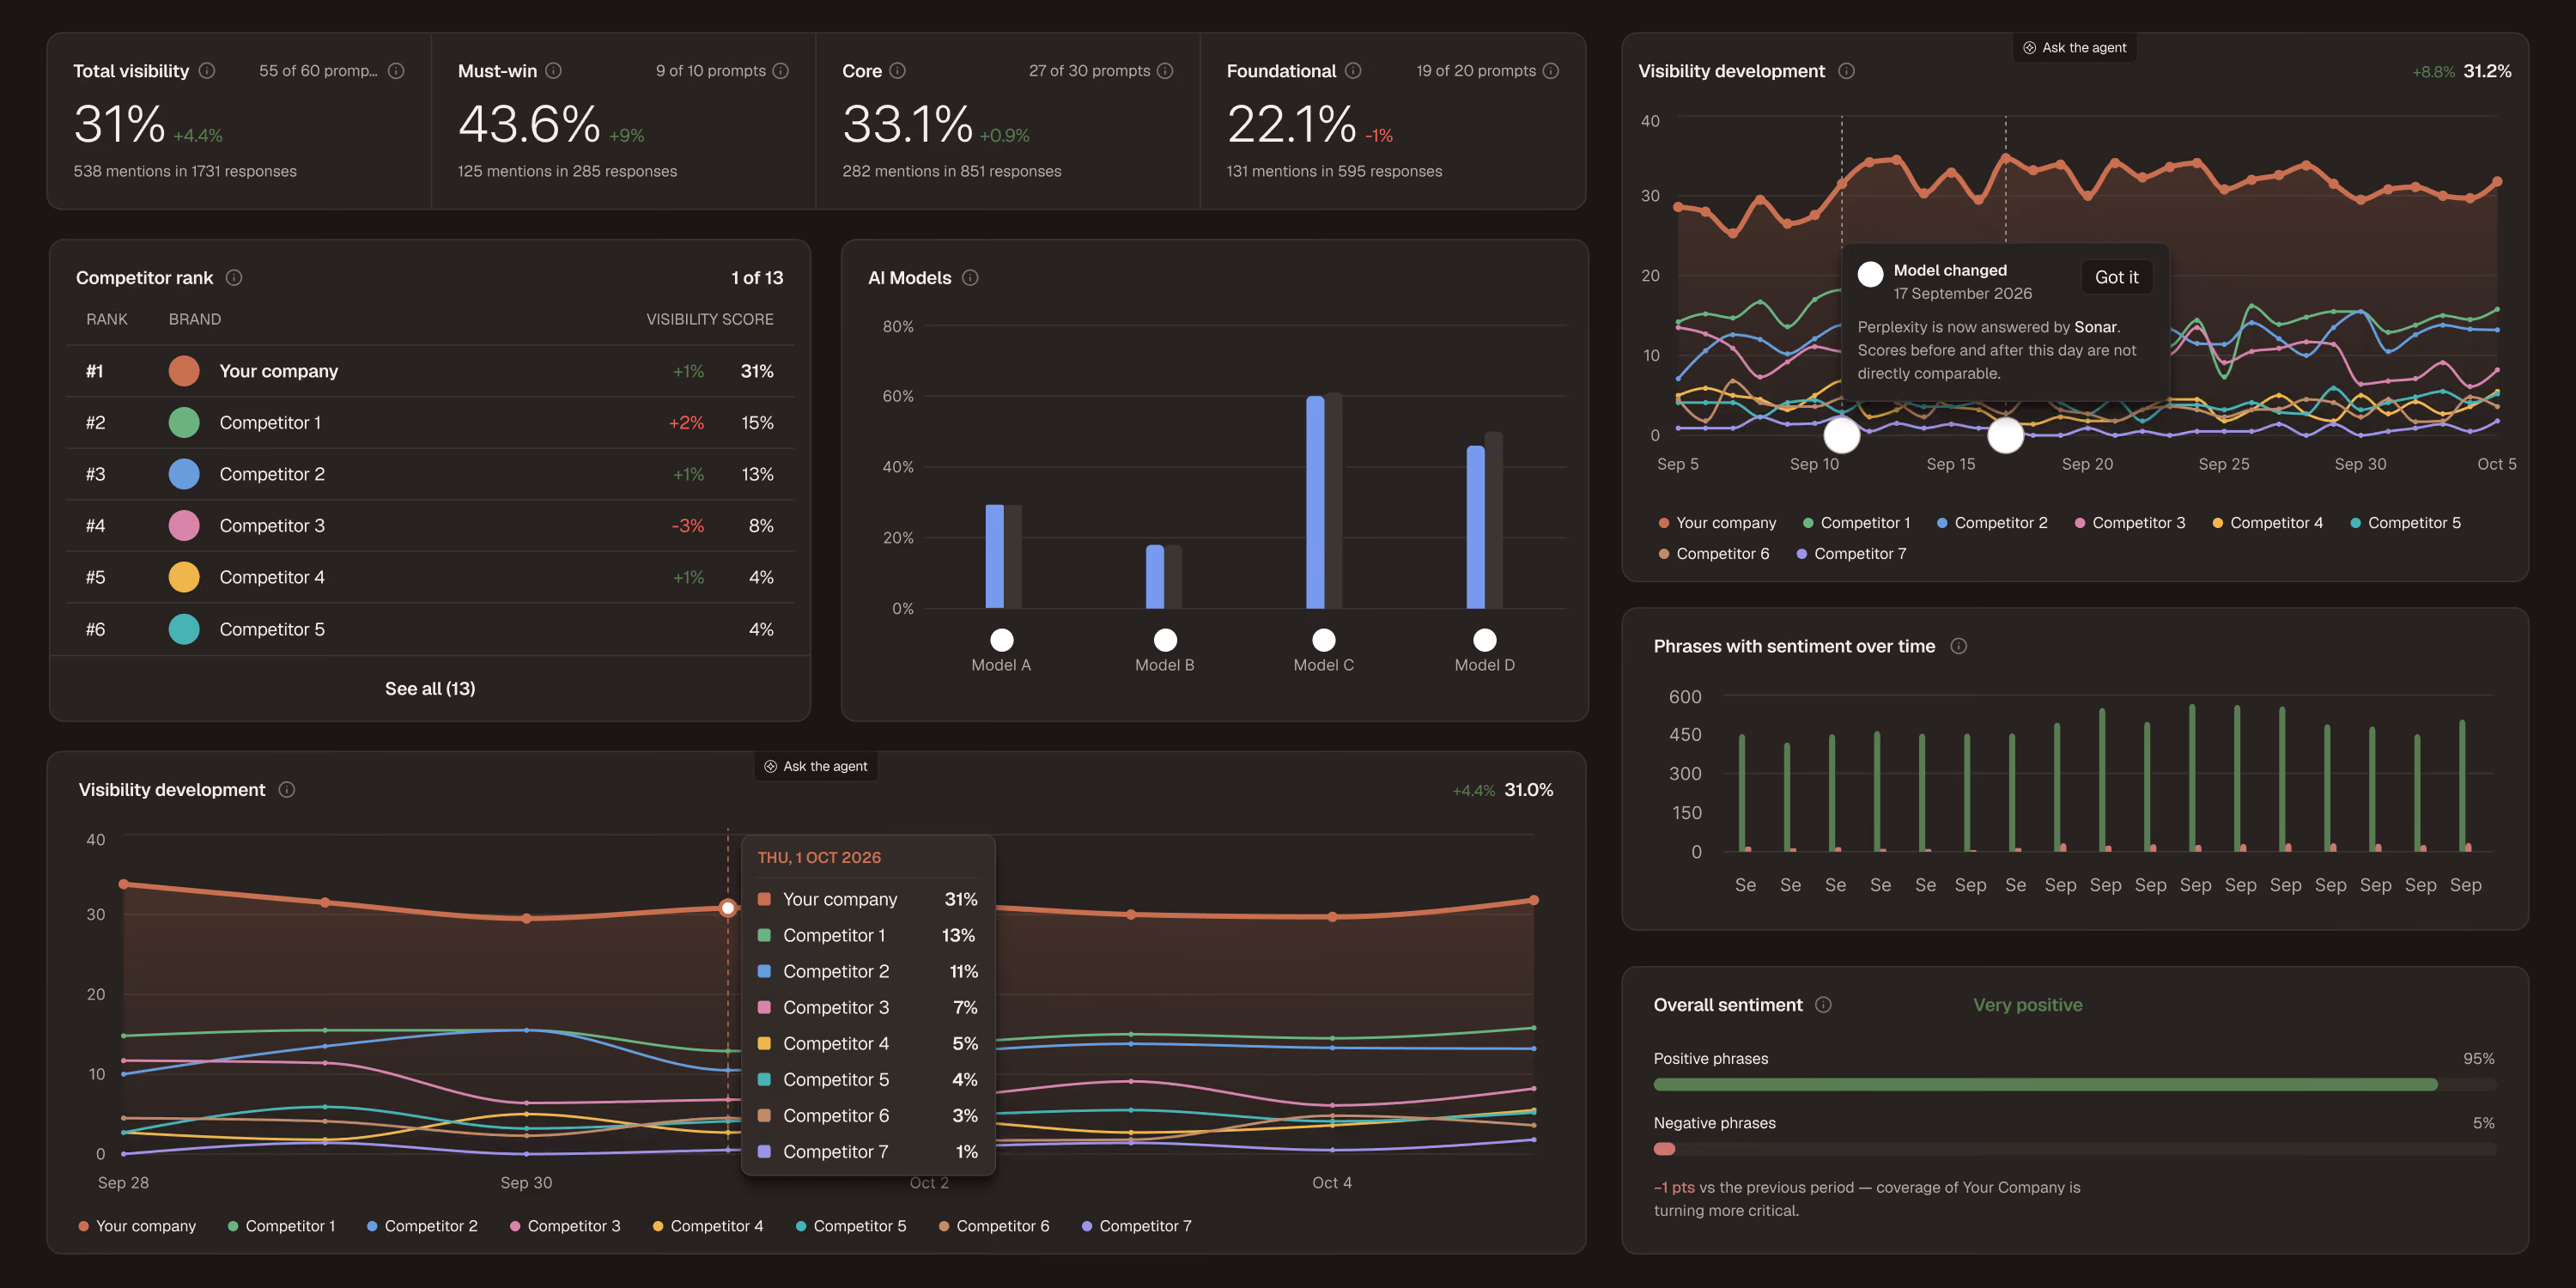The height and width of the screenshot is (1288, 2576).
Task: Toggle Your company legend in bottom chart
Action: click(x=137, y=1226)
